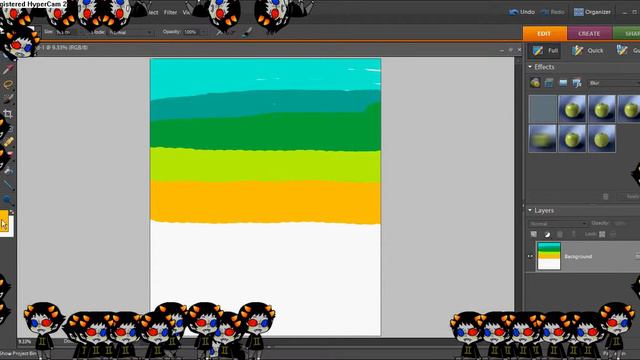This screenshot has width=640, height=360.
Task: Collapse the Effects panel
Action: tap(530, 67)
